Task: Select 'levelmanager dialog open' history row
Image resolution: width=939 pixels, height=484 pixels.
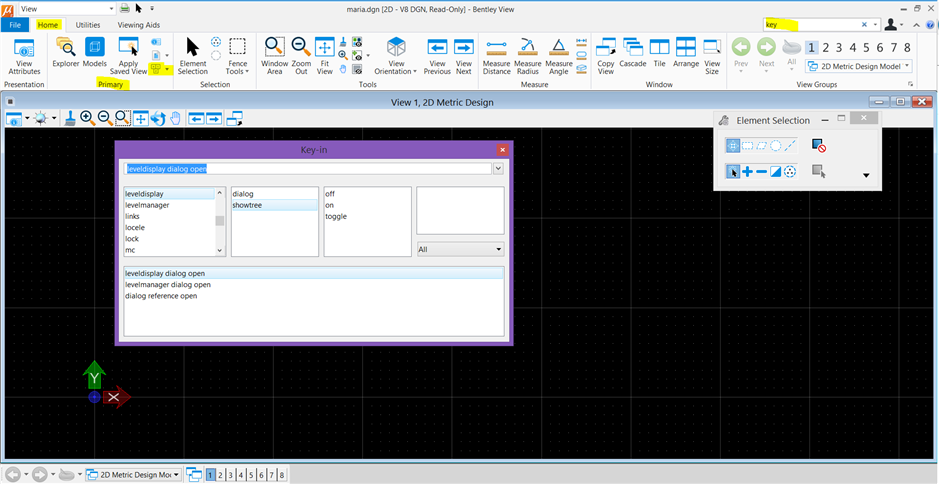Action: click(x=313, y=285)
